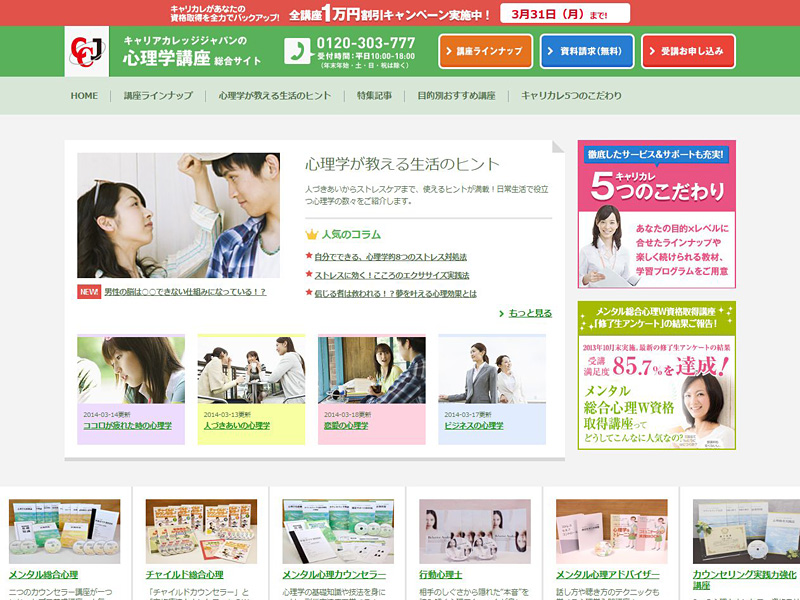Click the arrow icon beside もっと見る
Image resolution: width=800 pixels, height=600 pixels.
pyautogui.click(x=499, y=312)
